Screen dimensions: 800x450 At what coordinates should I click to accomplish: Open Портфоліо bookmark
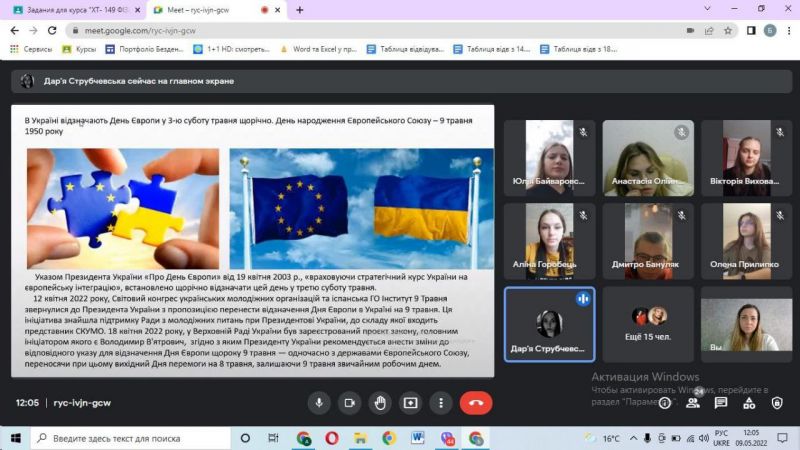click(144, 49)
